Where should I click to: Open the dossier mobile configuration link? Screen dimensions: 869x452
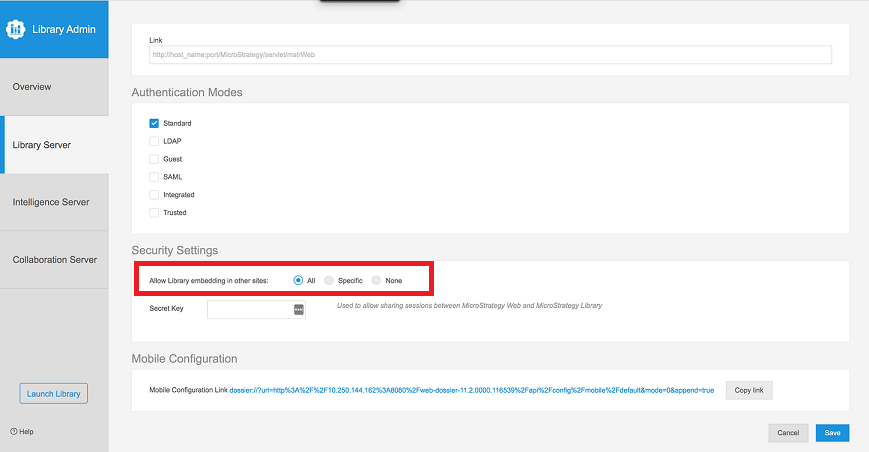(472, 391)
